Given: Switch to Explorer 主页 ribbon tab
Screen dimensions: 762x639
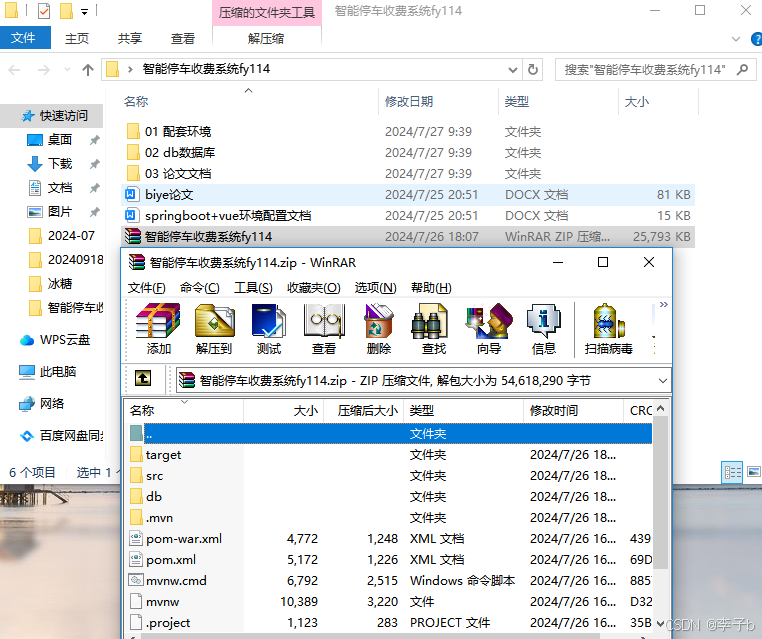Looking at the screenshot, I should click(x=77, y=38).
